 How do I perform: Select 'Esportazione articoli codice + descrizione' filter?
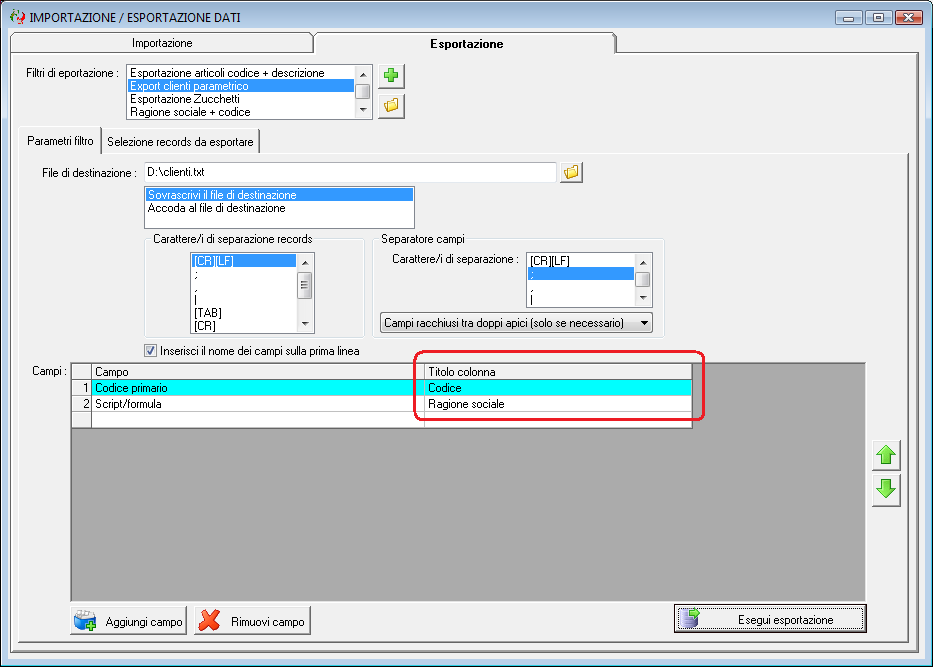pyautogui.click(x=241, y=73)
